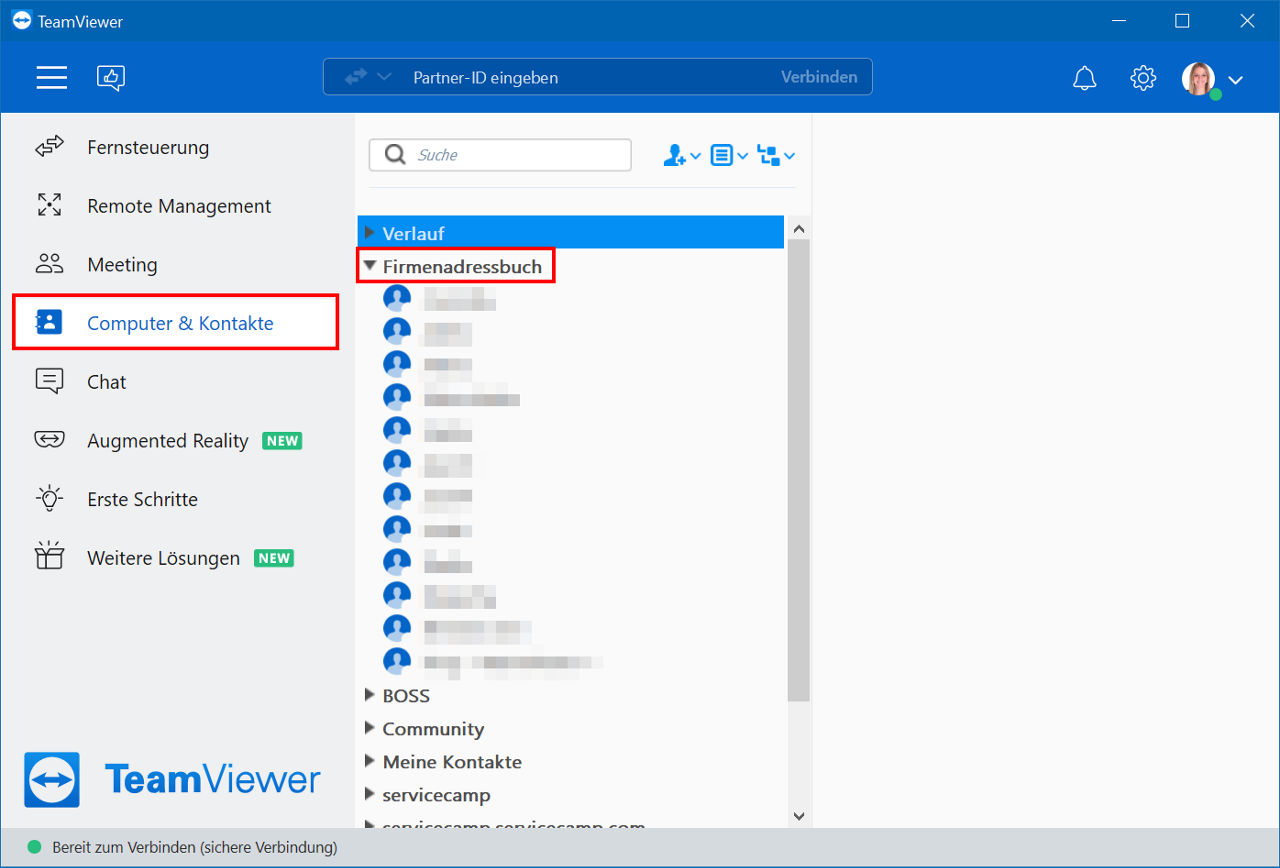
Task: Open the notifications bell
Action: coord(1084,78)
